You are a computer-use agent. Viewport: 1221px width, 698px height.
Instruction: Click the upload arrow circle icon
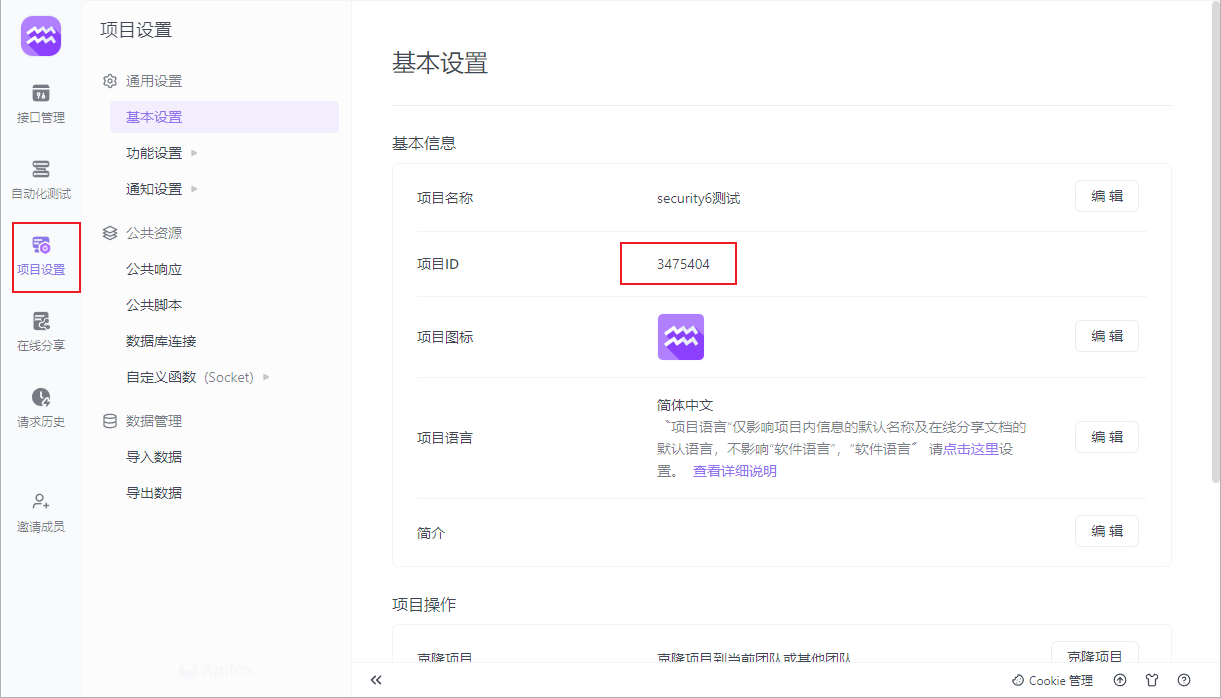tap(1120, 680)
